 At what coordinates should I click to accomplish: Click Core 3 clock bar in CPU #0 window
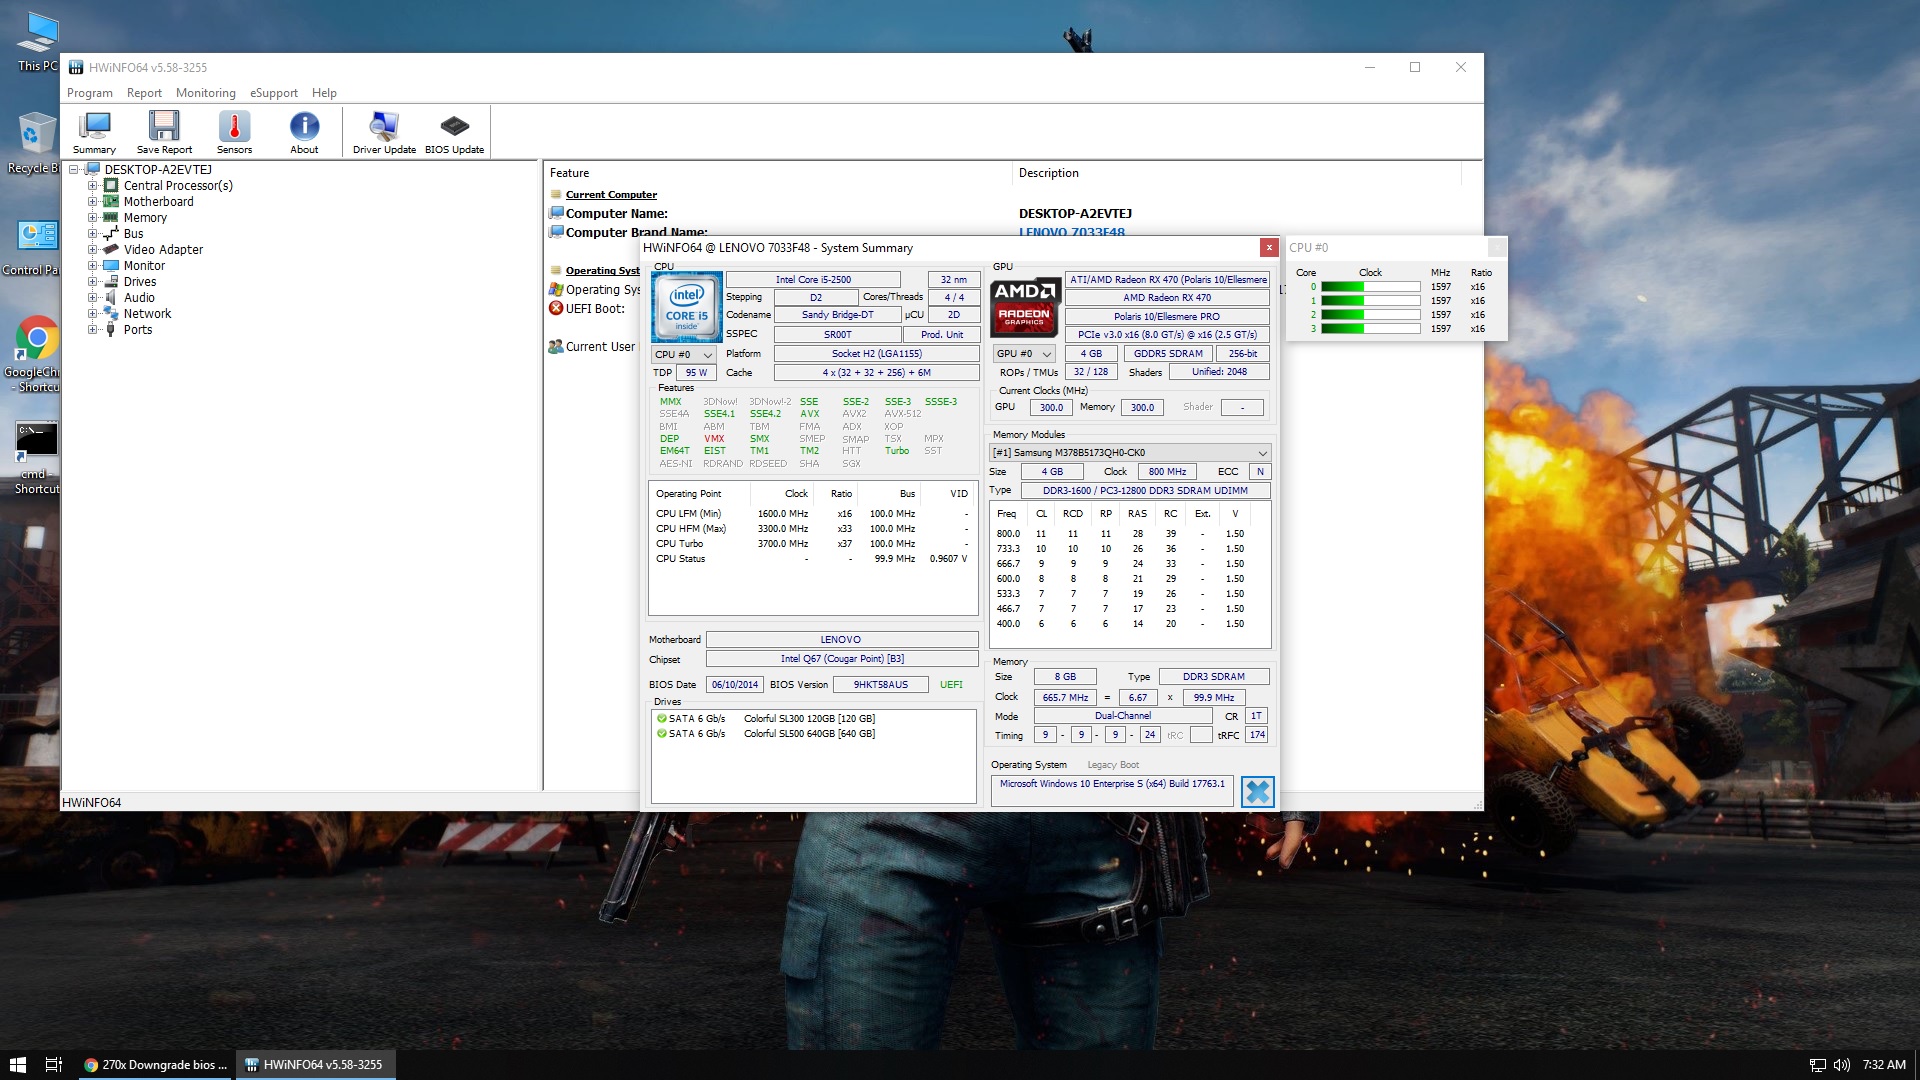[x=1370, y=329]
